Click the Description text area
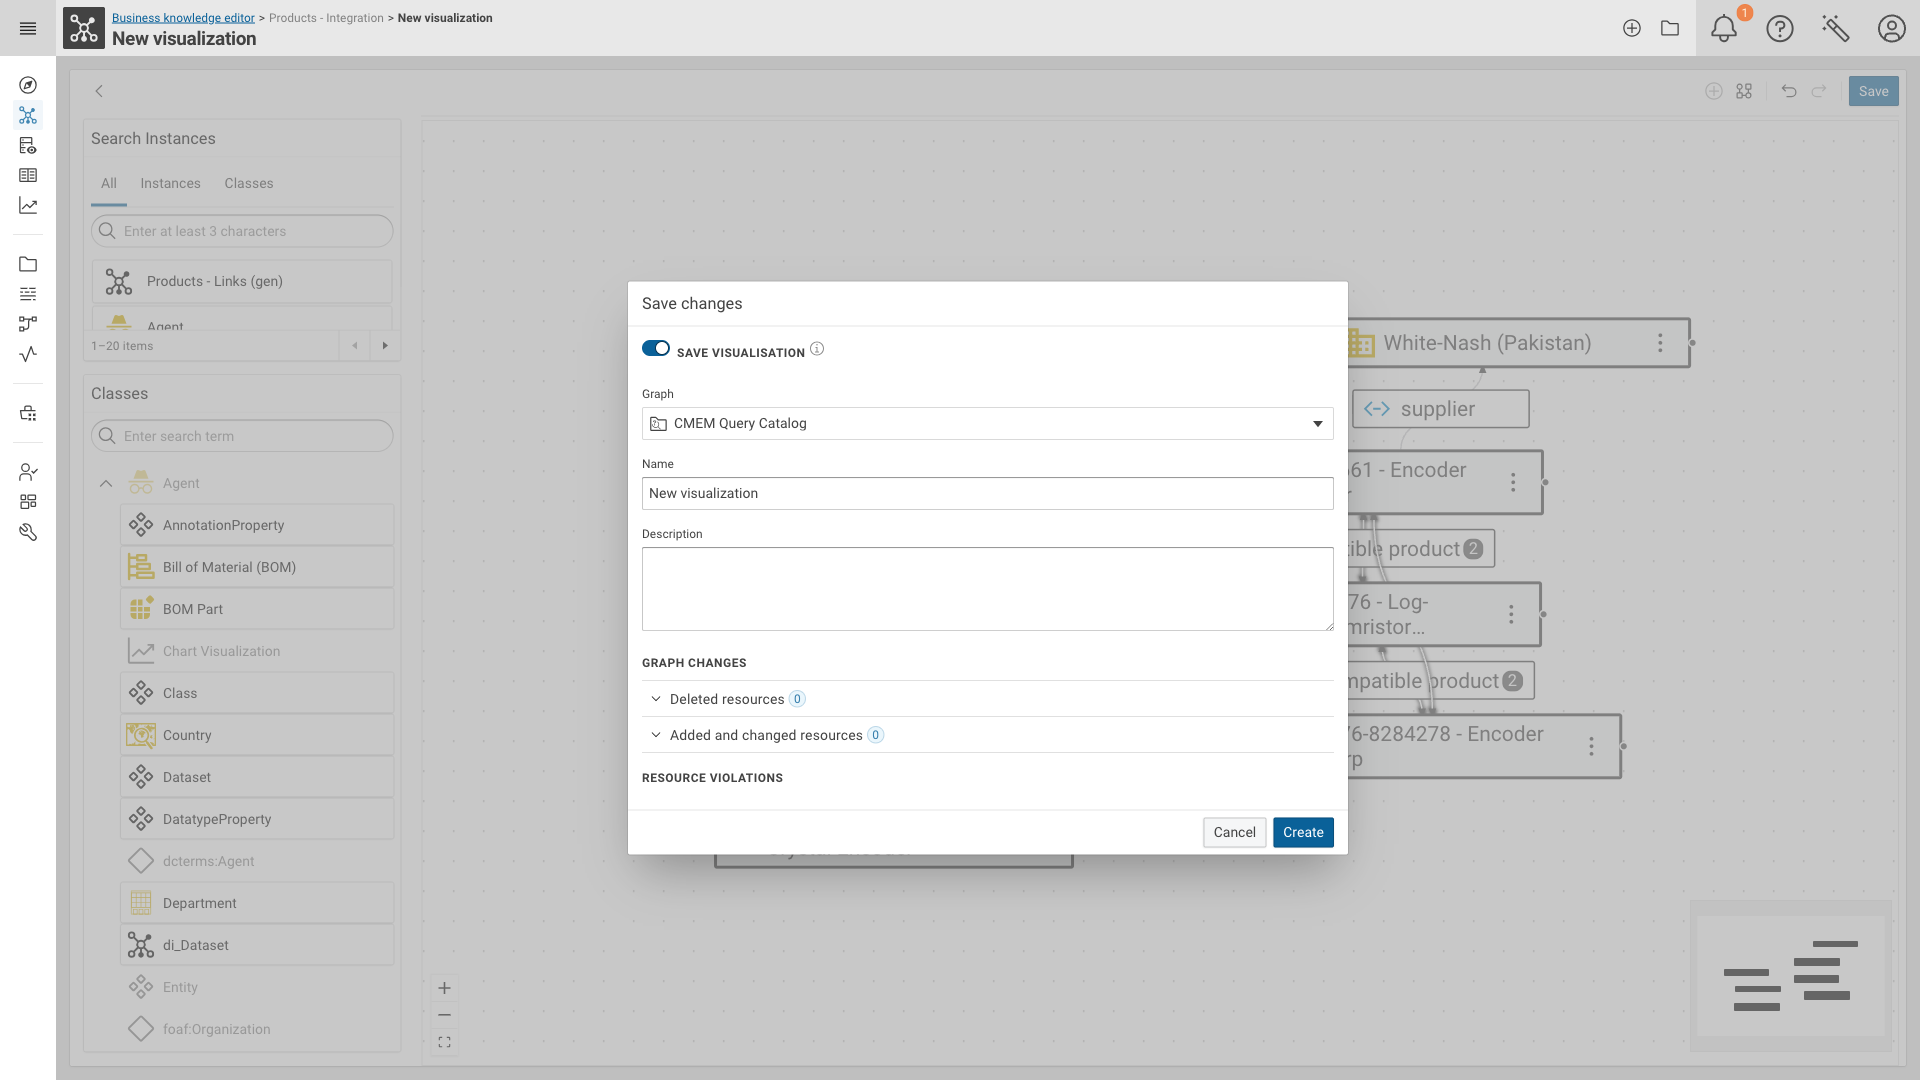Viewport: 1920px width, 1080px height. coord(987,589)
